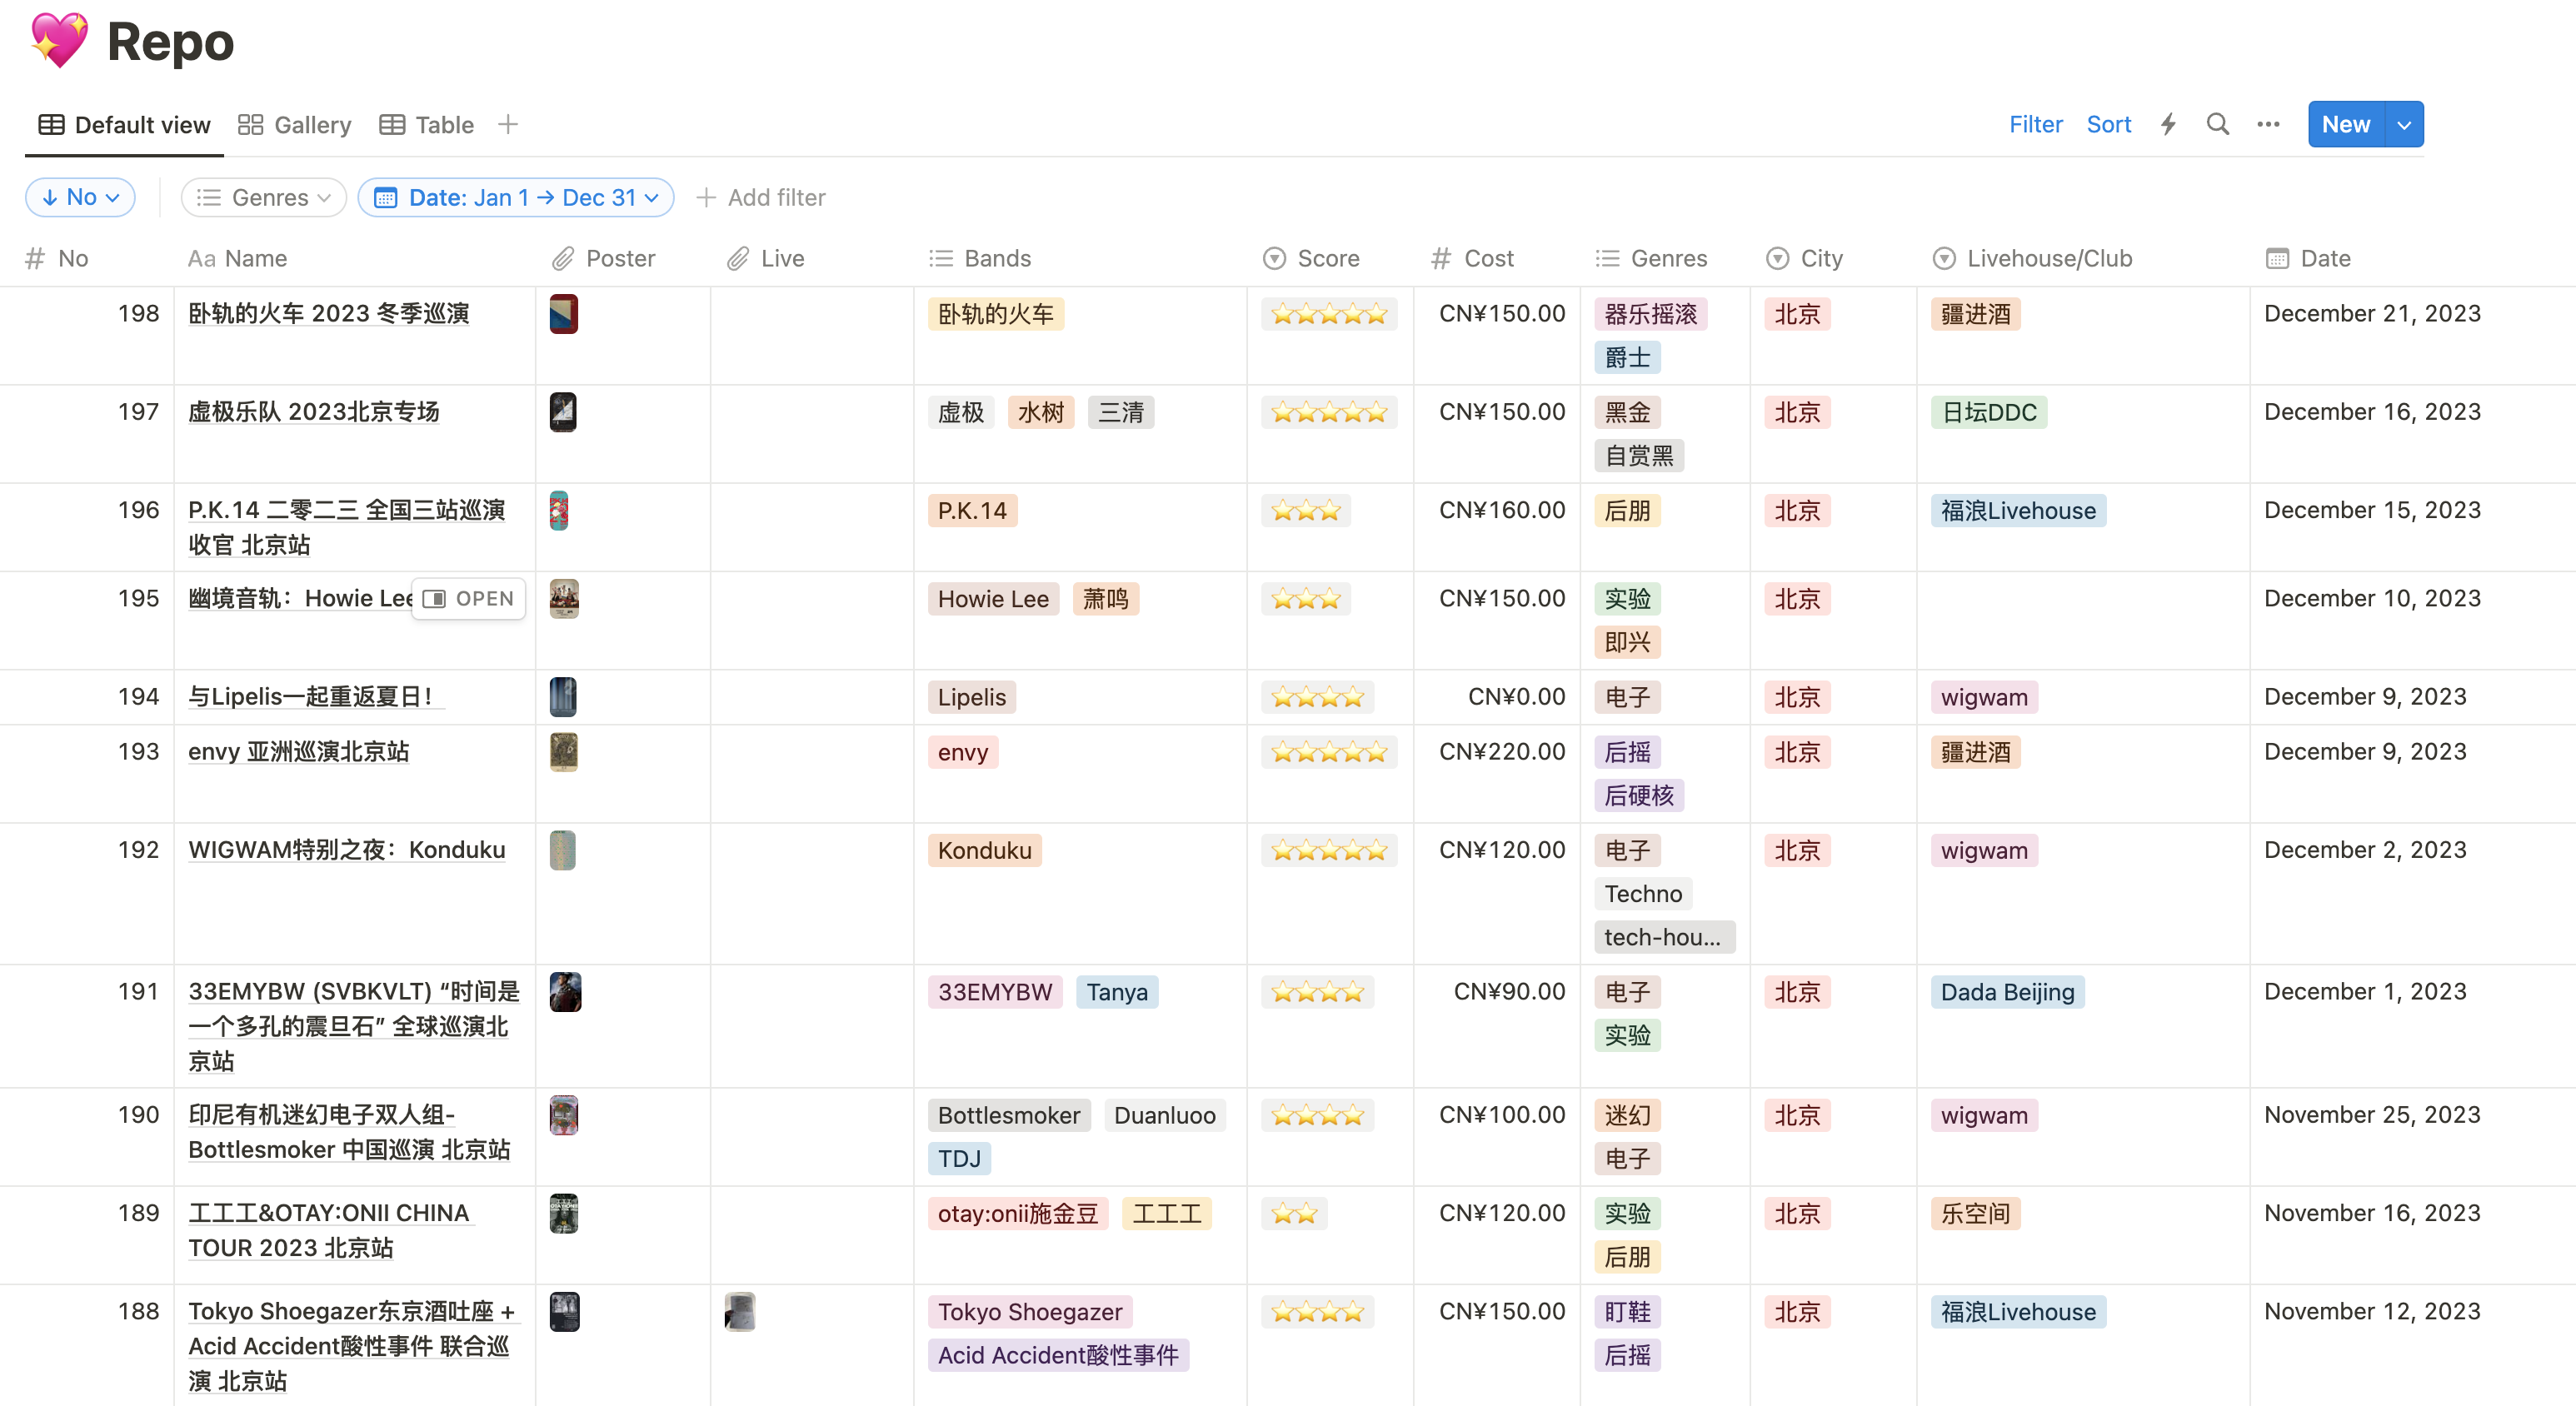Open the Genres filter dropdown
2576x1406 pixels.
(264, 197)
